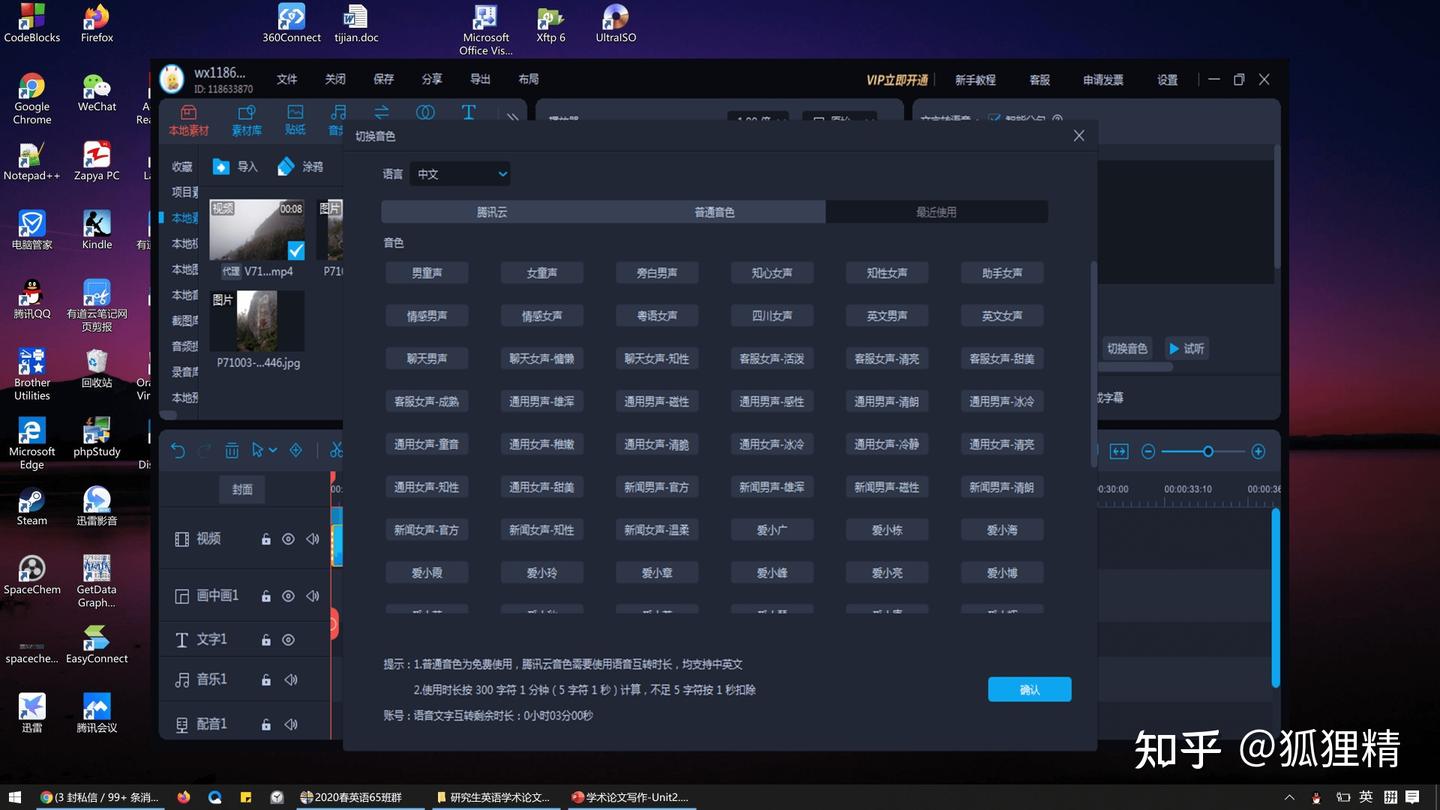1440x810 pixels.
Task: Open 设置 settings in title bar
Action: 1168,80
